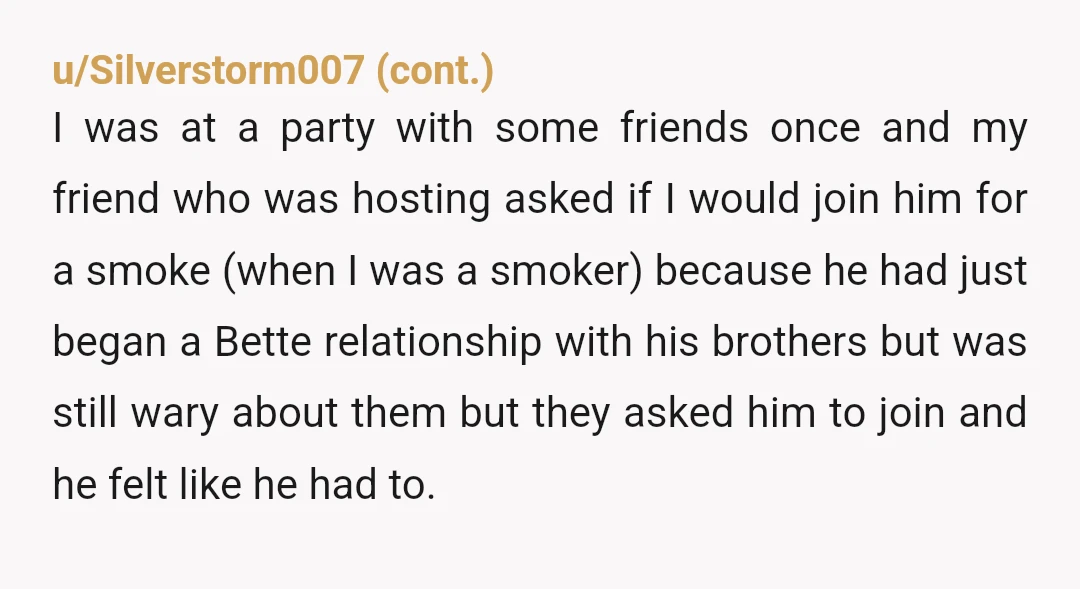1080x589 pixels.
Task: Select the word "friends" in the paragraph
Action: 684,127
